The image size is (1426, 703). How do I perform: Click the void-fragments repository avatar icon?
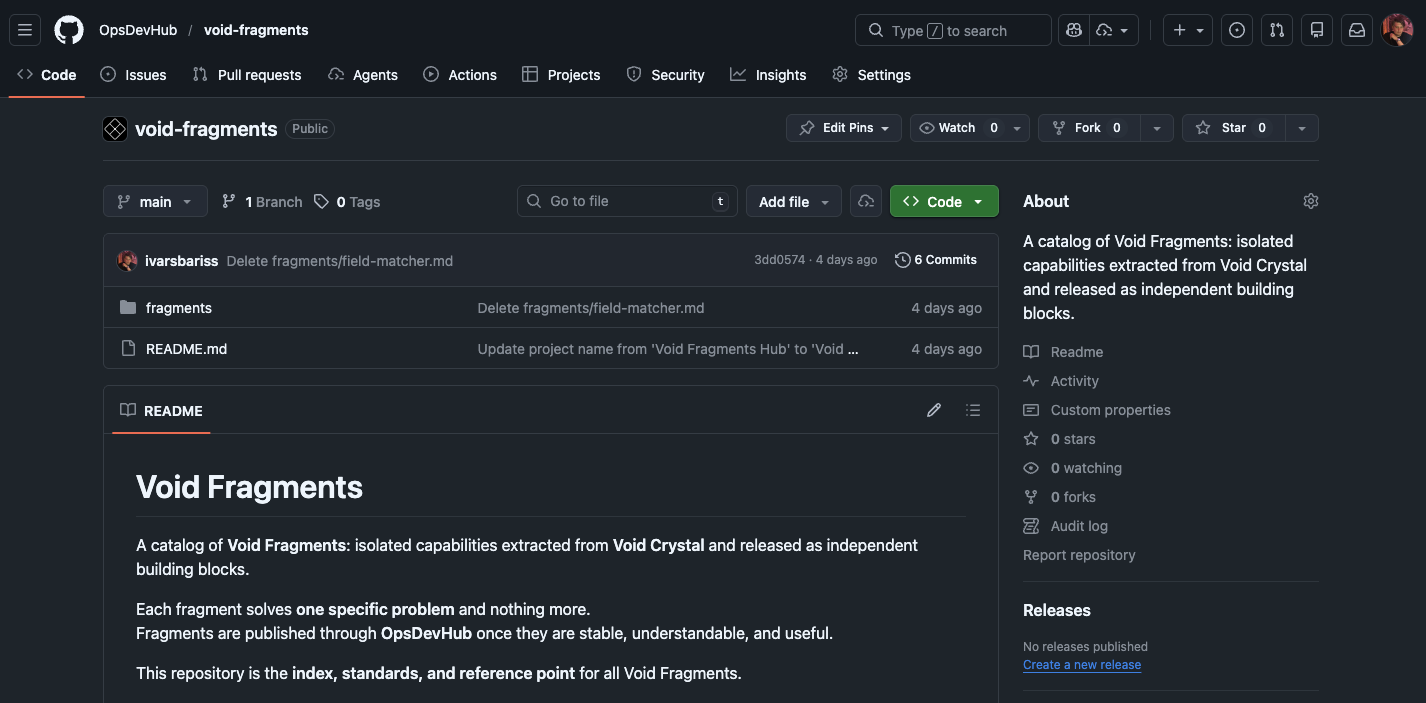(115, 129)
